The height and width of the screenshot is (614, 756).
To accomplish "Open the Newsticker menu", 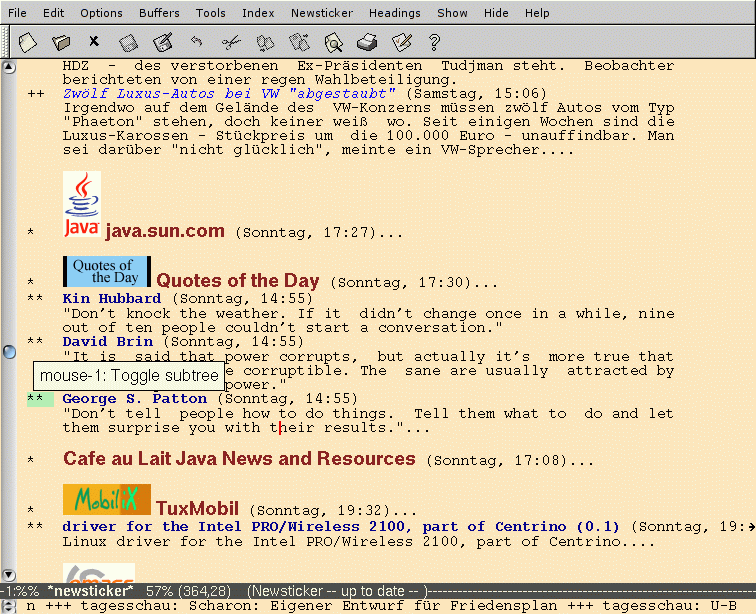I will (321, 13).
